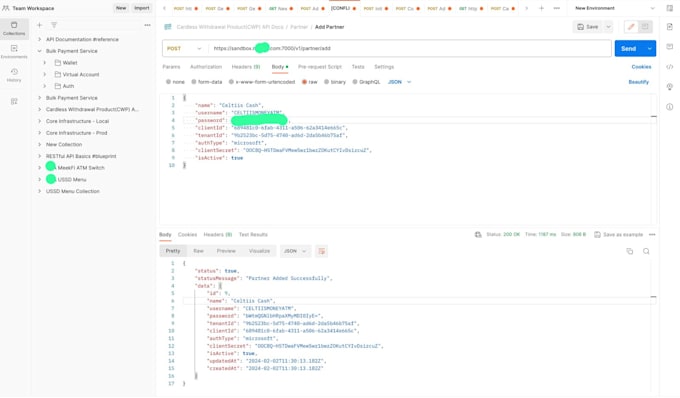Open the New Environment dropdown

click(x=614, y=8)
